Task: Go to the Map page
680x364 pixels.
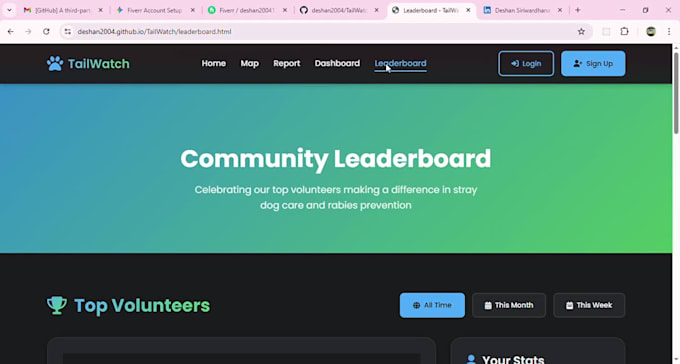Action: pos(250,63)
